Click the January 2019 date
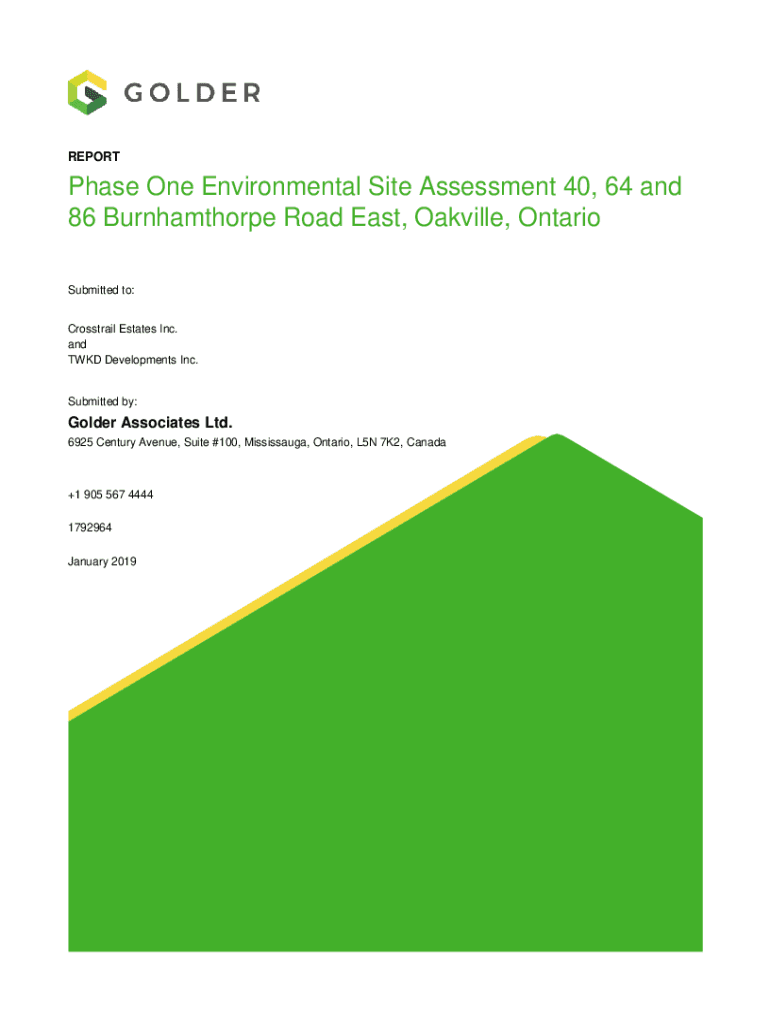This screenshot has height=1024, width=770. 102,561
